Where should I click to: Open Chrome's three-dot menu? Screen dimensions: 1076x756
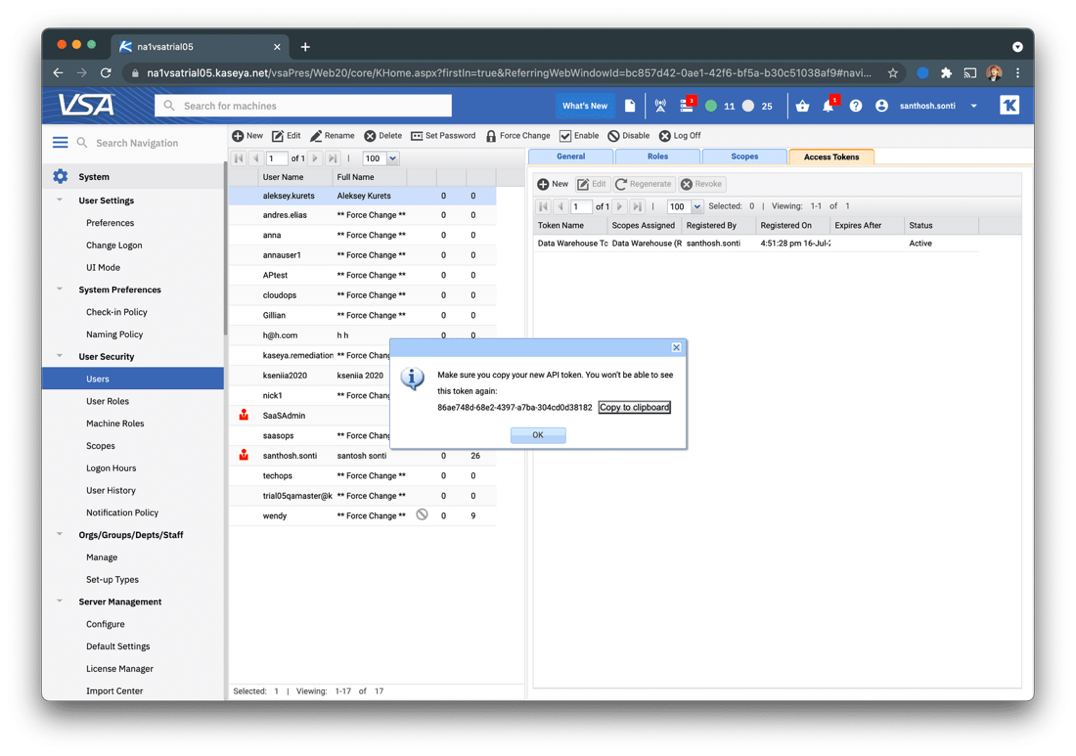1018,73
